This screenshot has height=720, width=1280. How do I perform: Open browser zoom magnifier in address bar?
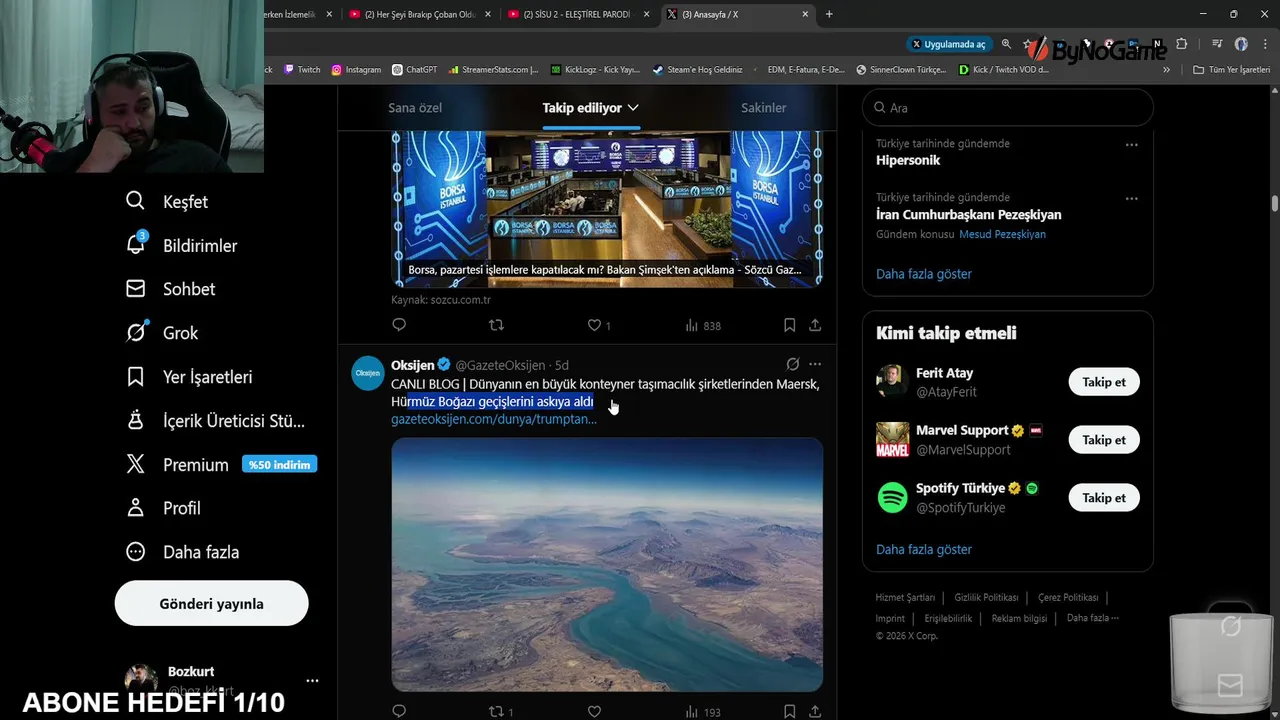pyautogui.click(x=1006, y=44)
